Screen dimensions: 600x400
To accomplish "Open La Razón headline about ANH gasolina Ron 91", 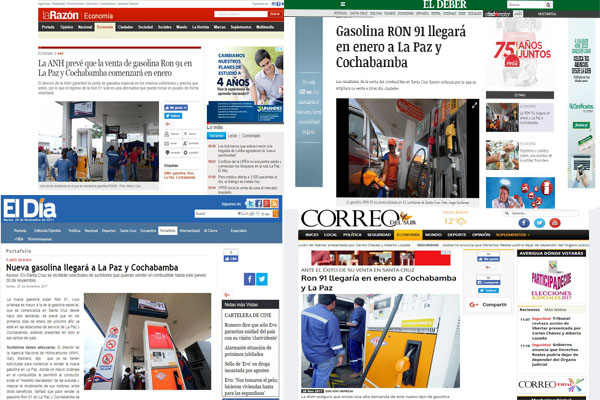I will tap(115, 68).
